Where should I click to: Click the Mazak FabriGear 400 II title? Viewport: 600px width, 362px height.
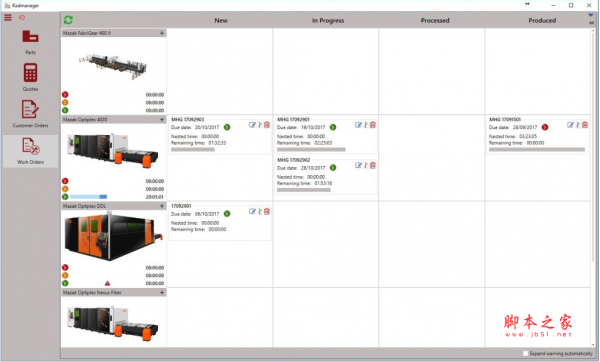(x=87, y=33)
